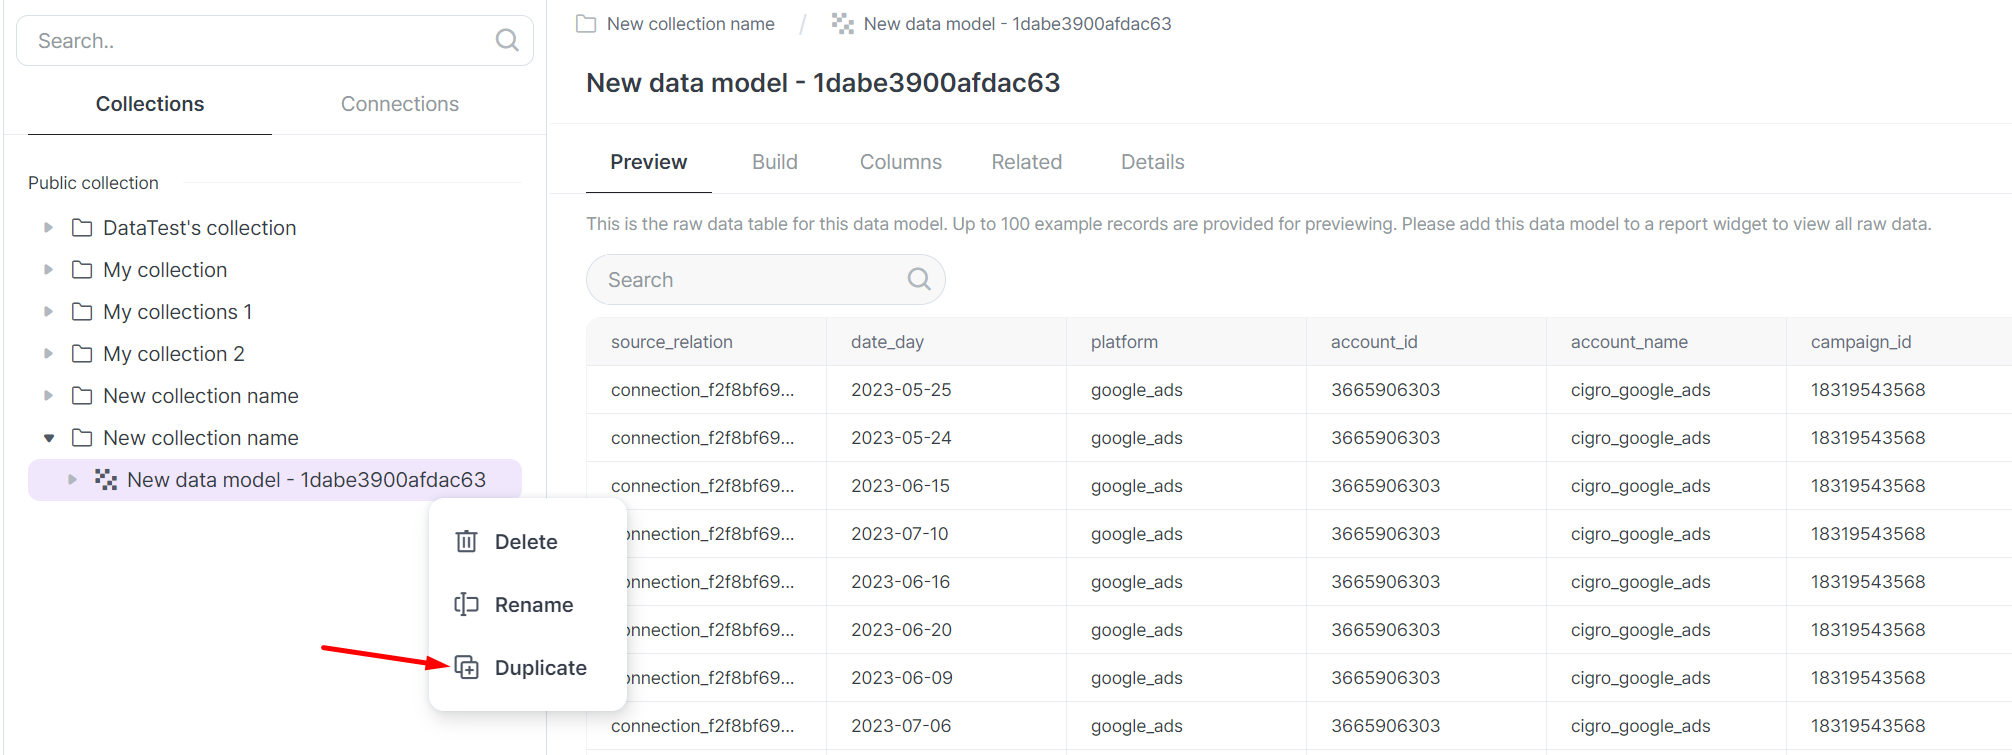Collapse the expanded New collection name folder
The image size is (2012, 755).
tap(48, 438)
